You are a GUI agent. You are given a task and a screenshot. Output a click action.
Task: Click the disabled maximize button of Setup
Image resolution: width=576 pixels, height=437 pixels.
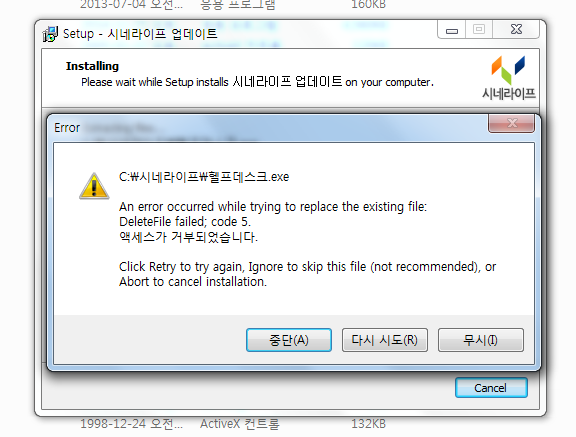pos(479,29)
